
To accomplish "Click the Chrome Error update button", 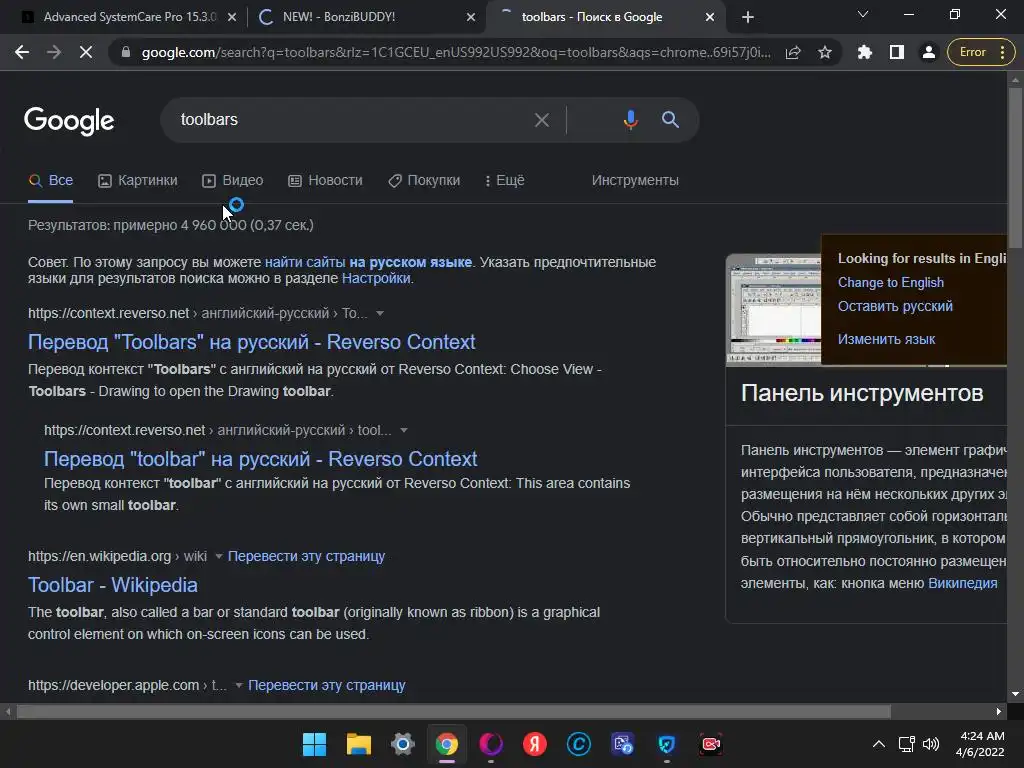I will pos(982,52).
